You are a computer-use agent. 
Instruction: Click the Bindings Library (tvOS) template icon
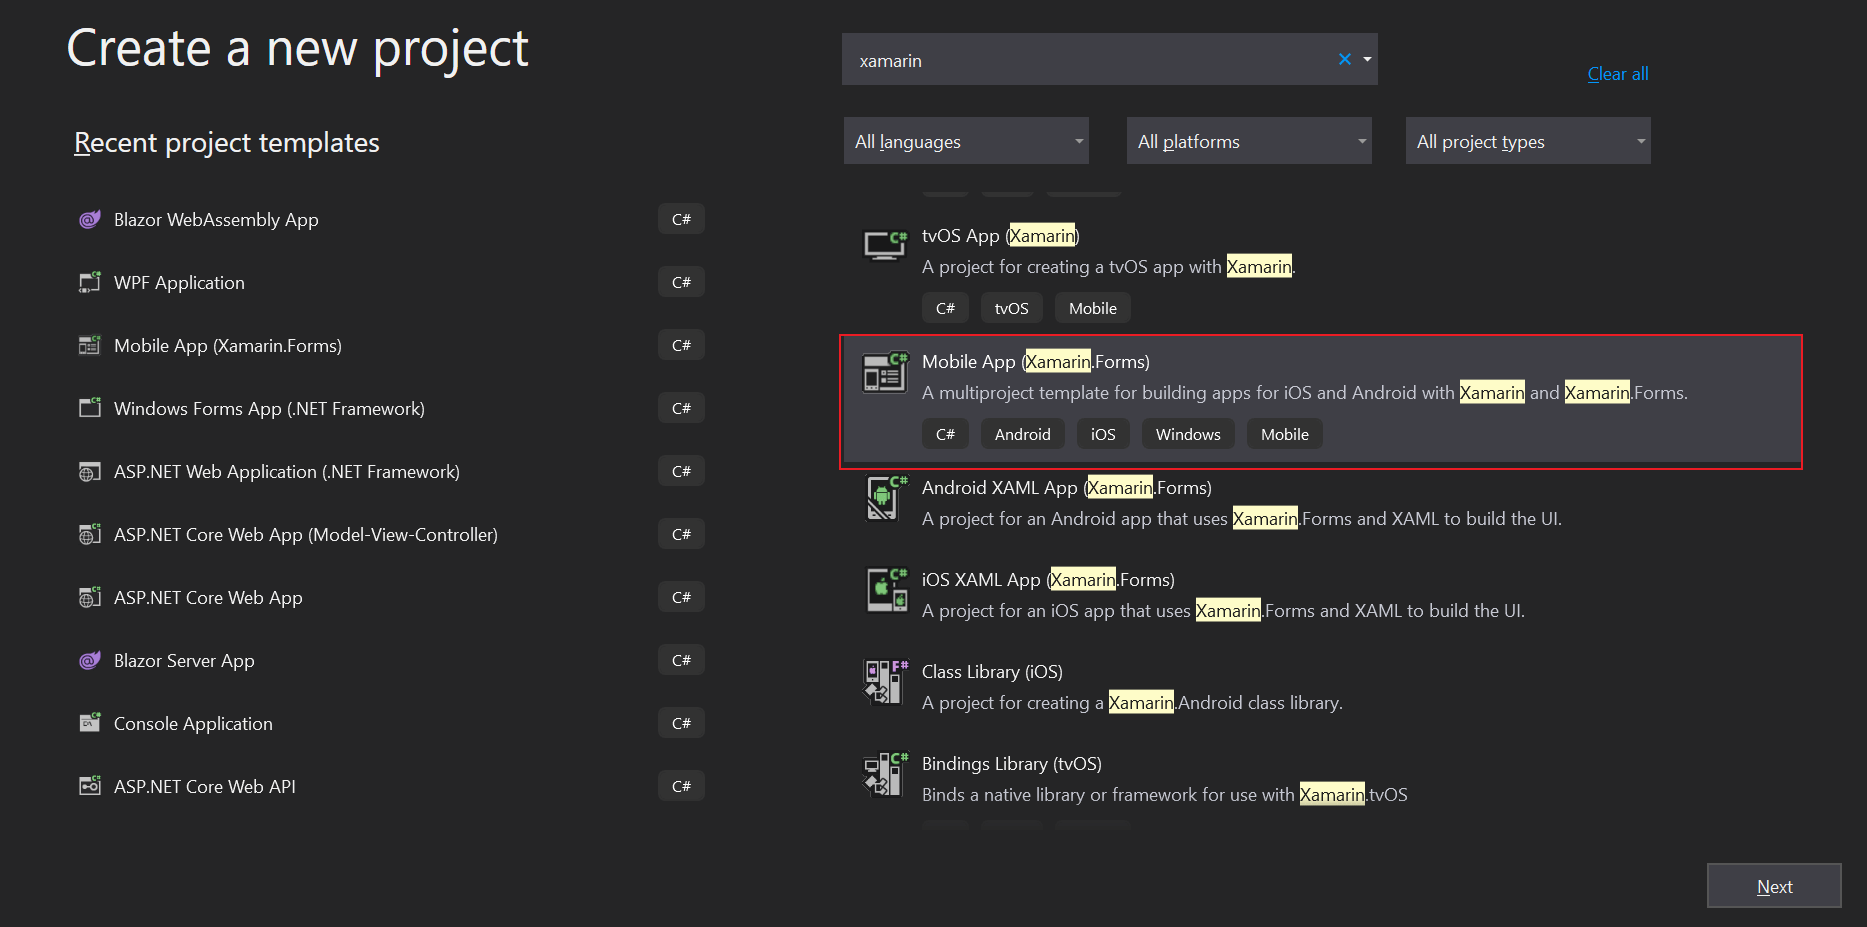883,774
